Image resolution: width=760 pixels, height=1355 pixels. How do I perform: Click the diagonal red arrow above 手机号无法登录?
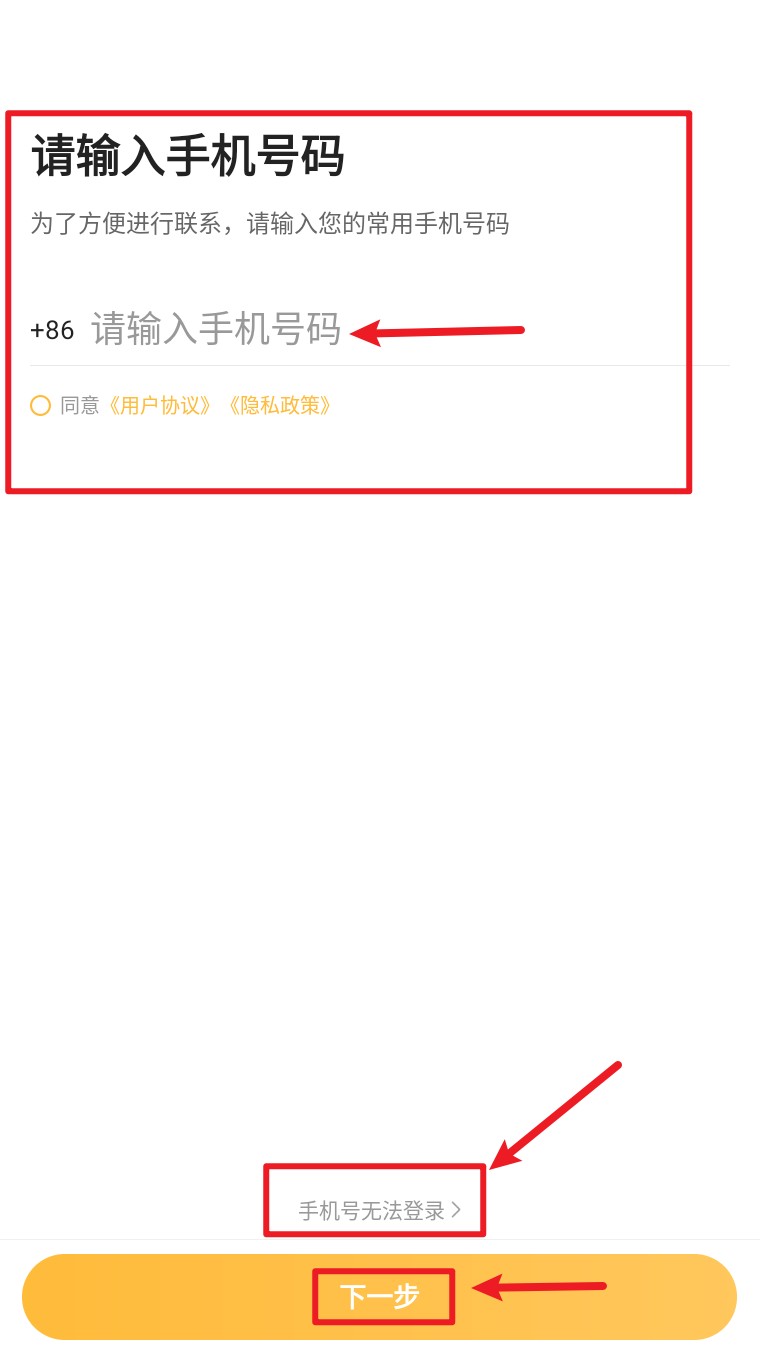(x=556, y=1115)
